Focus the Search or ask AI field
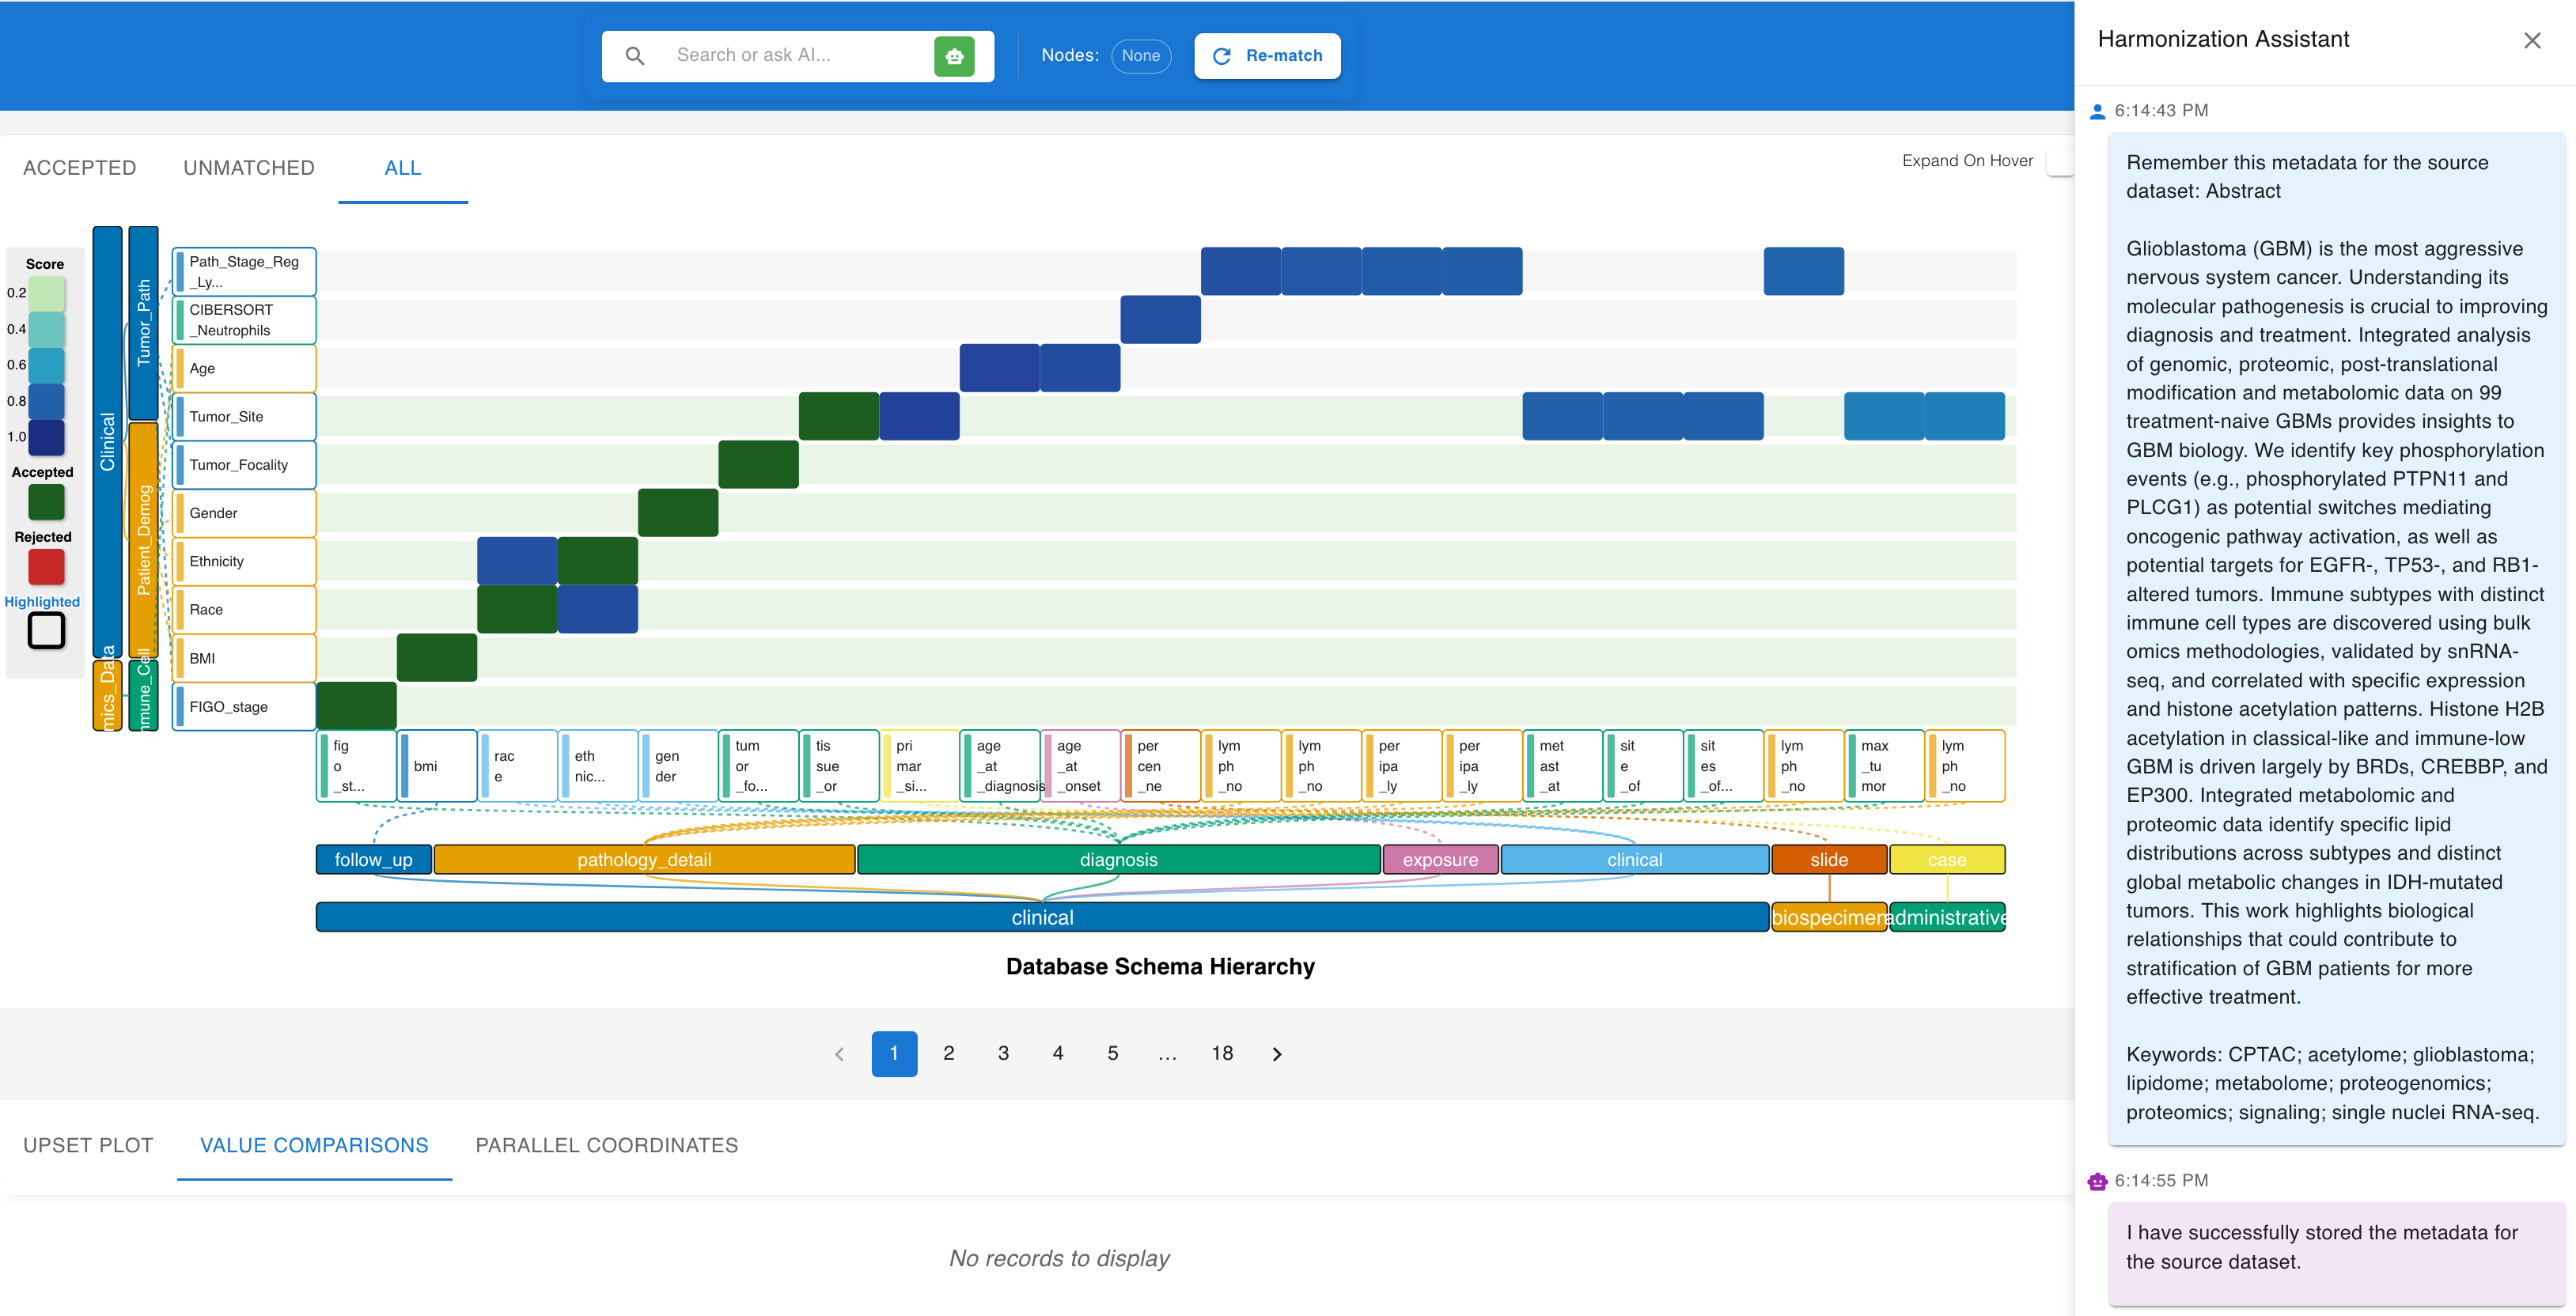The width and height of the screenshot is (2576, 1316). click(797, 56)
